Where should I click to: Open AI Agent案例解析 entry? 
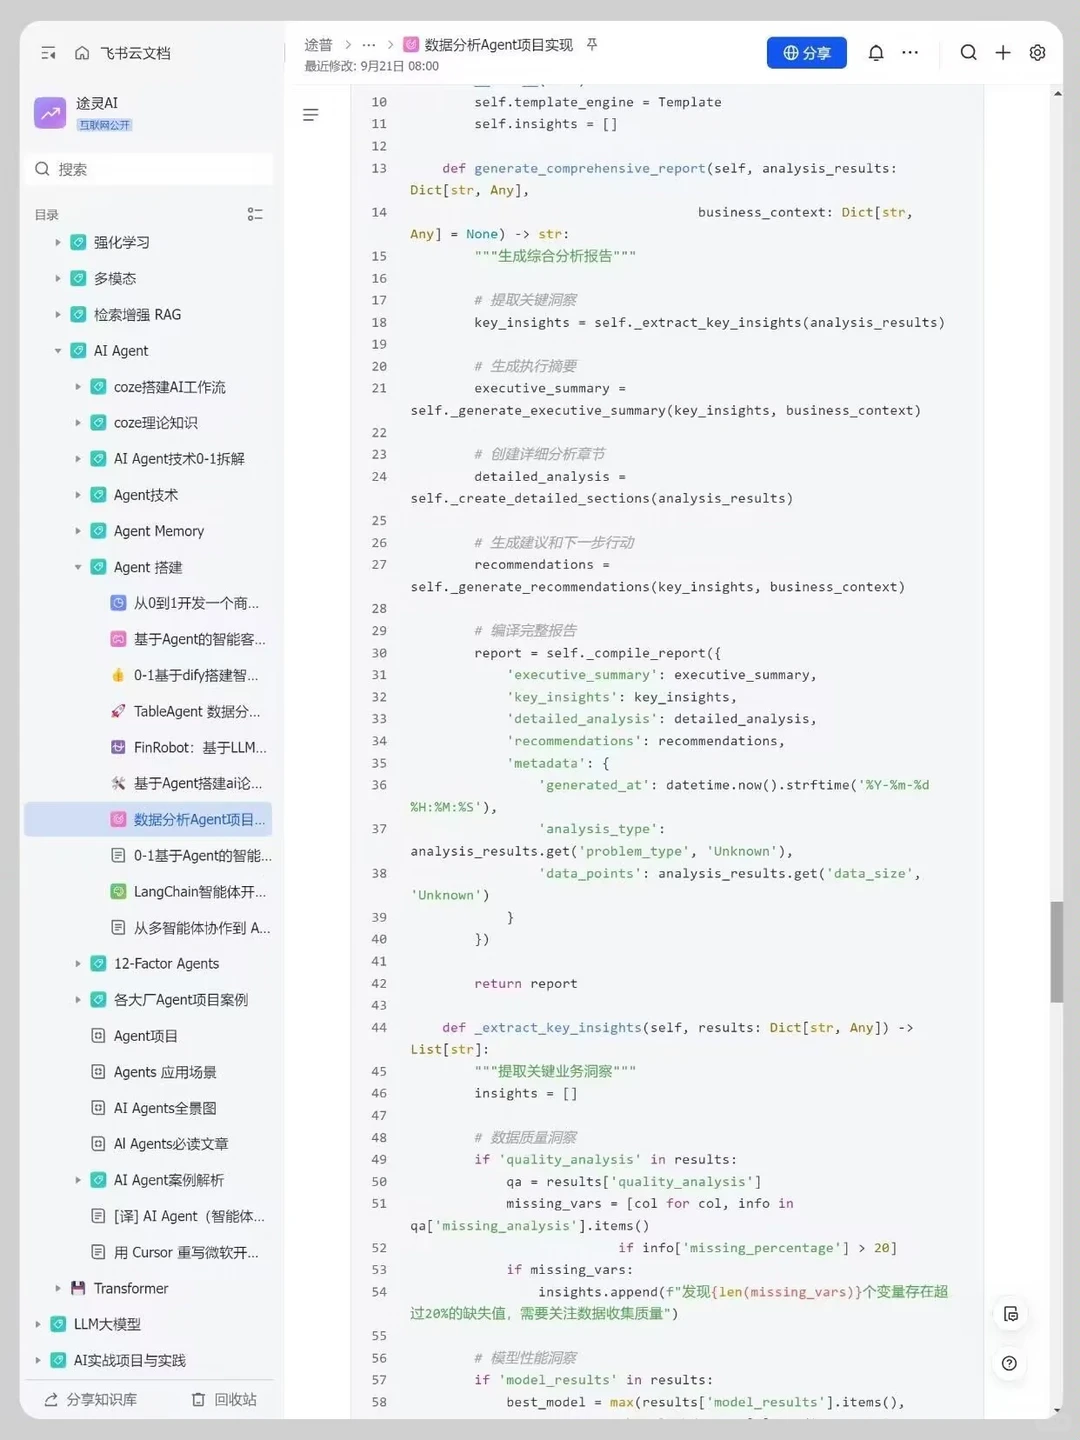tap(169, 1180)
